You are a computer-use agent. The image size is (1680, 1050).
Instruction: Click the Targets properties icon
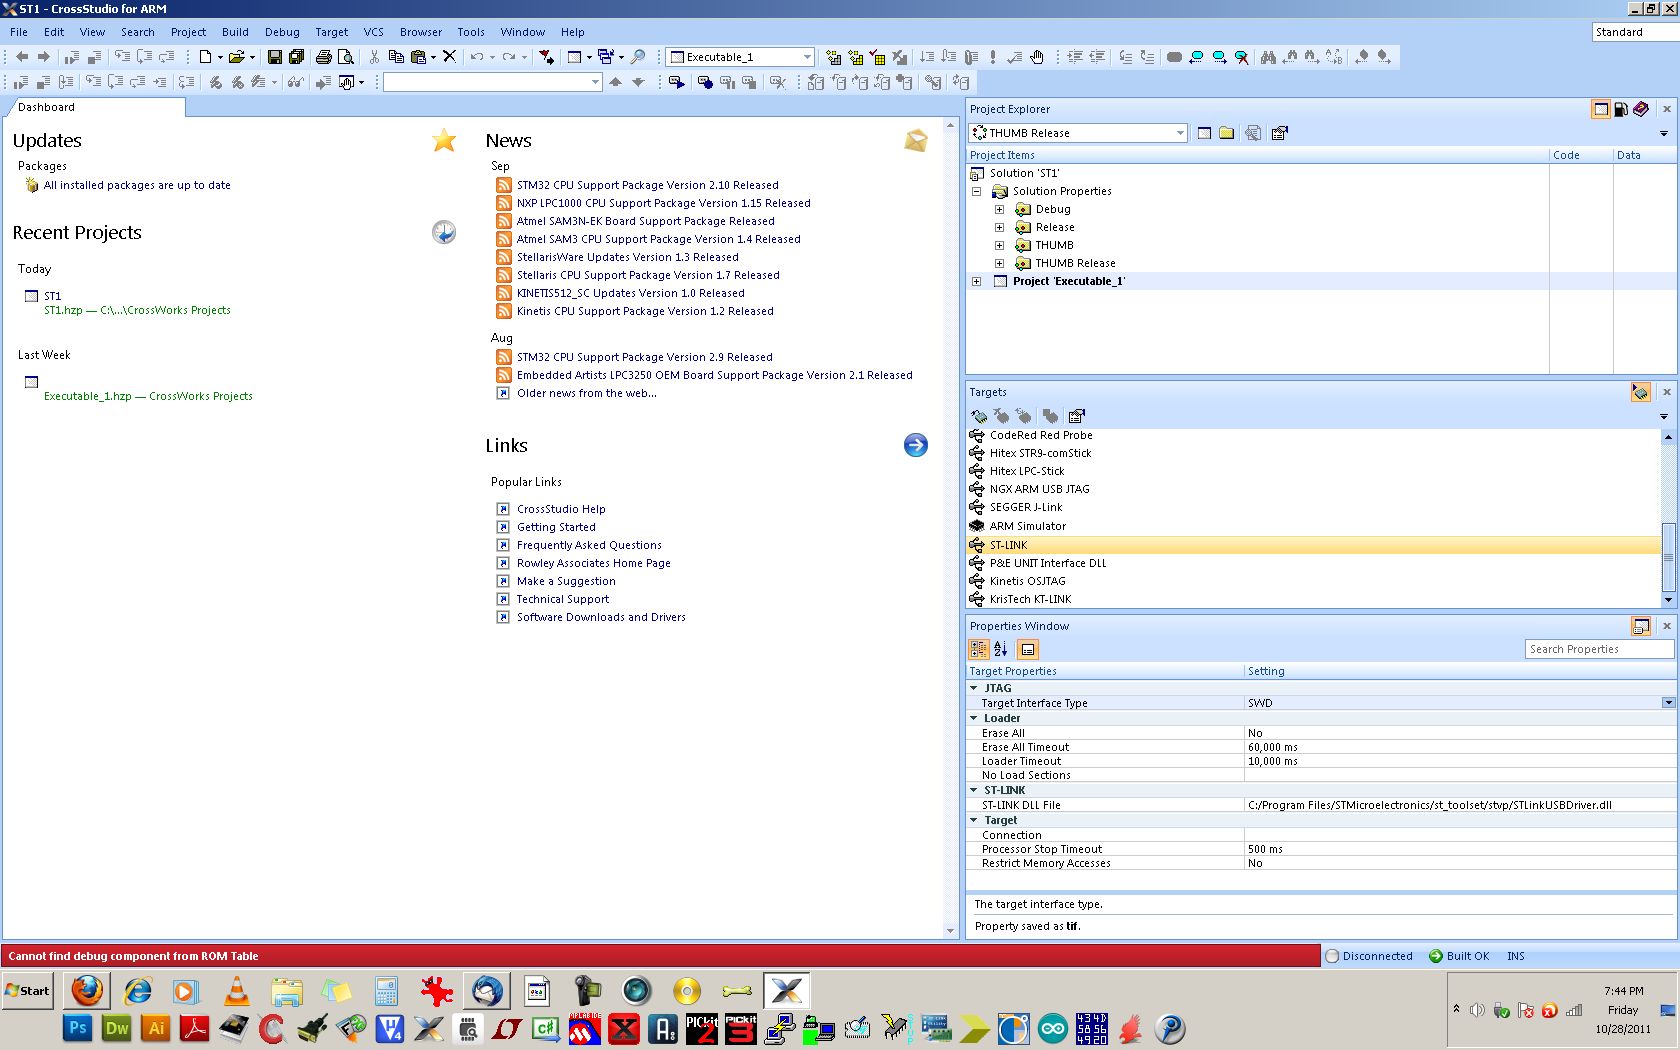pyautogui.click(x=1076, y=416)
